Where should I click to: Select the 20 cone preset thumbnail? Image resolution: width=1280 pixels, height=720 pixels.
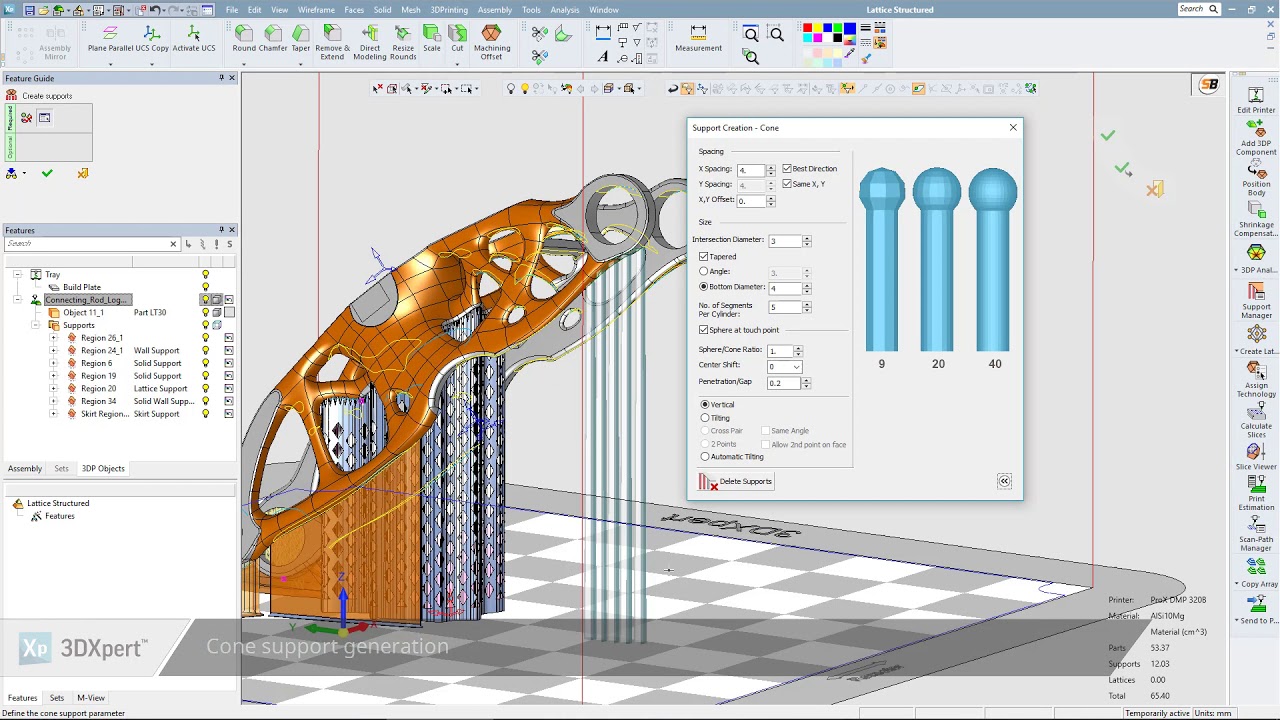point(937,260)
